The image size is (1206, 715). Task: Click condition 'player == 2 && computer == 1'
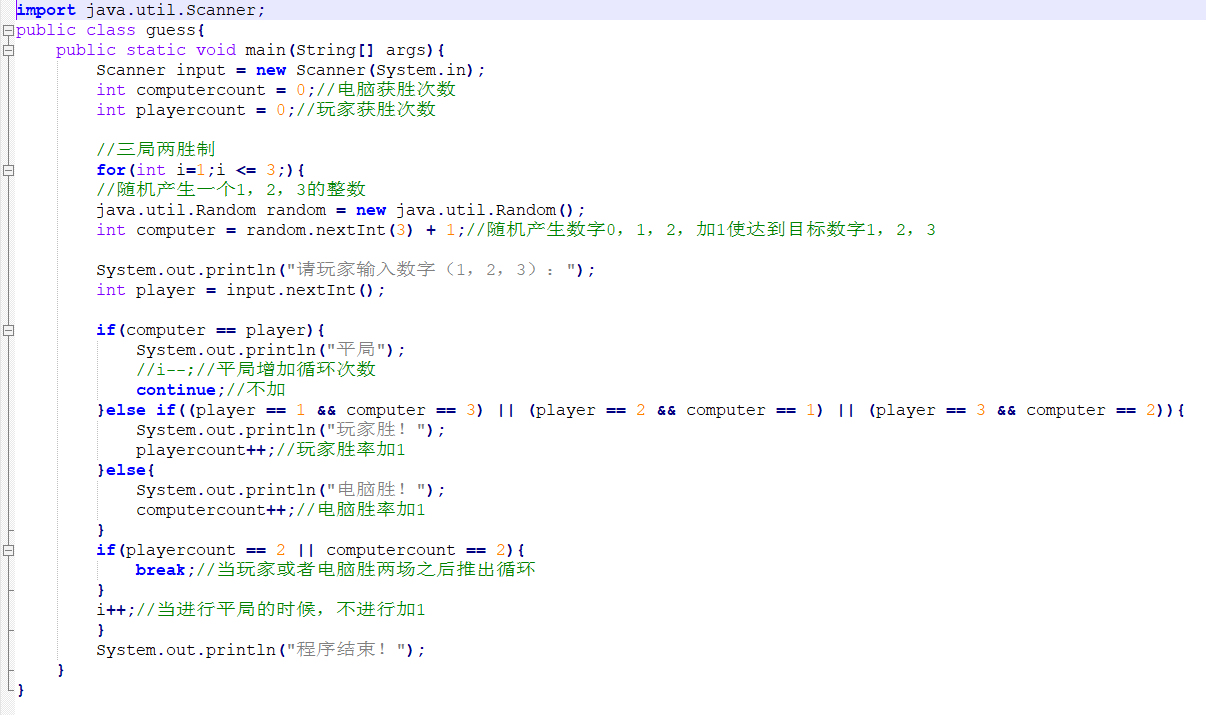(676, 410)
